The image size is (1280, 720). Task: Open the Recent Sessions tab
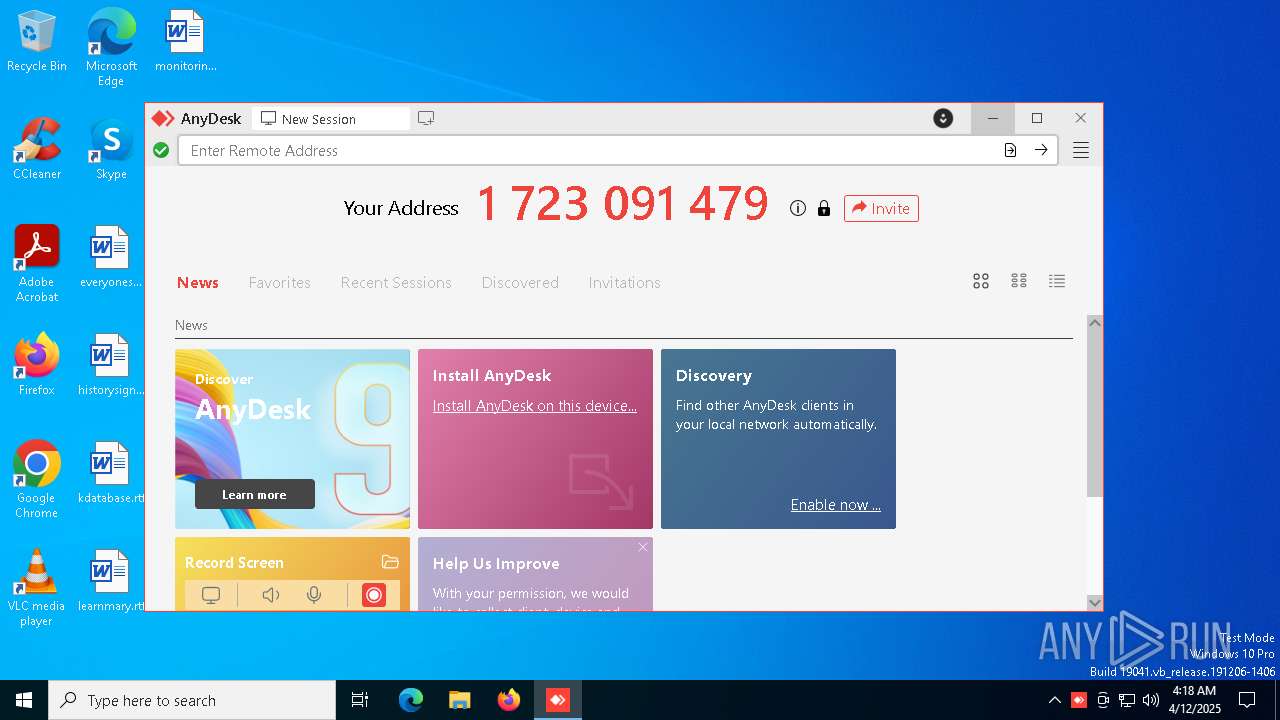(396, 283)
